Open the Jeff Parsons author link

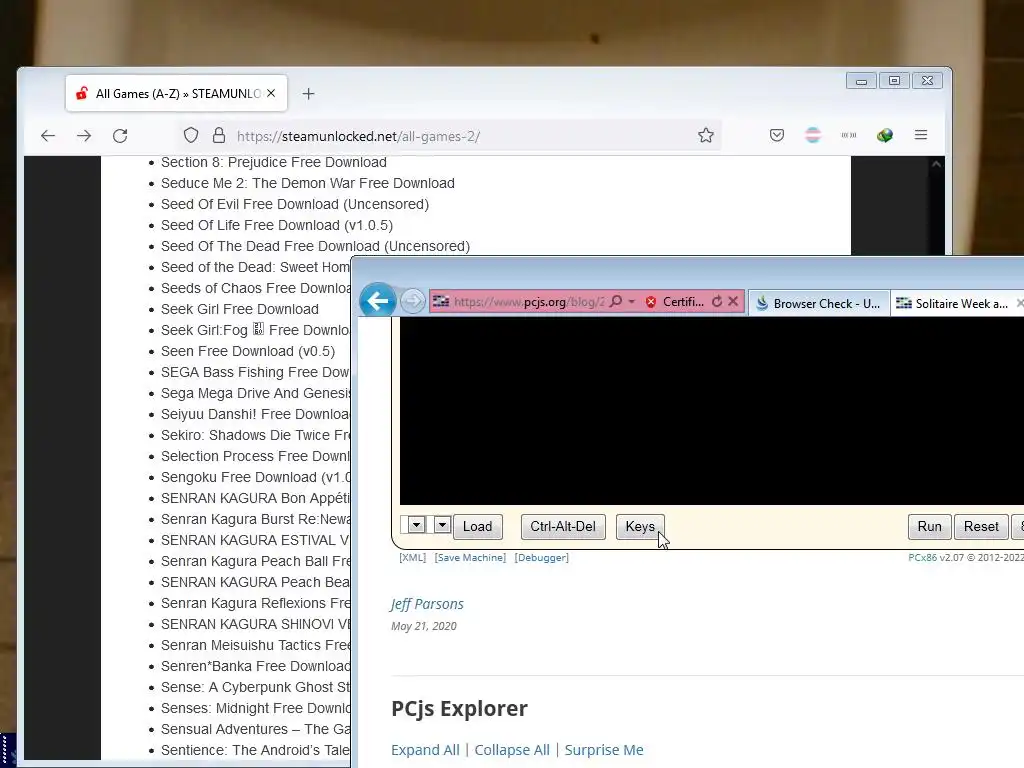pos(427,604)
